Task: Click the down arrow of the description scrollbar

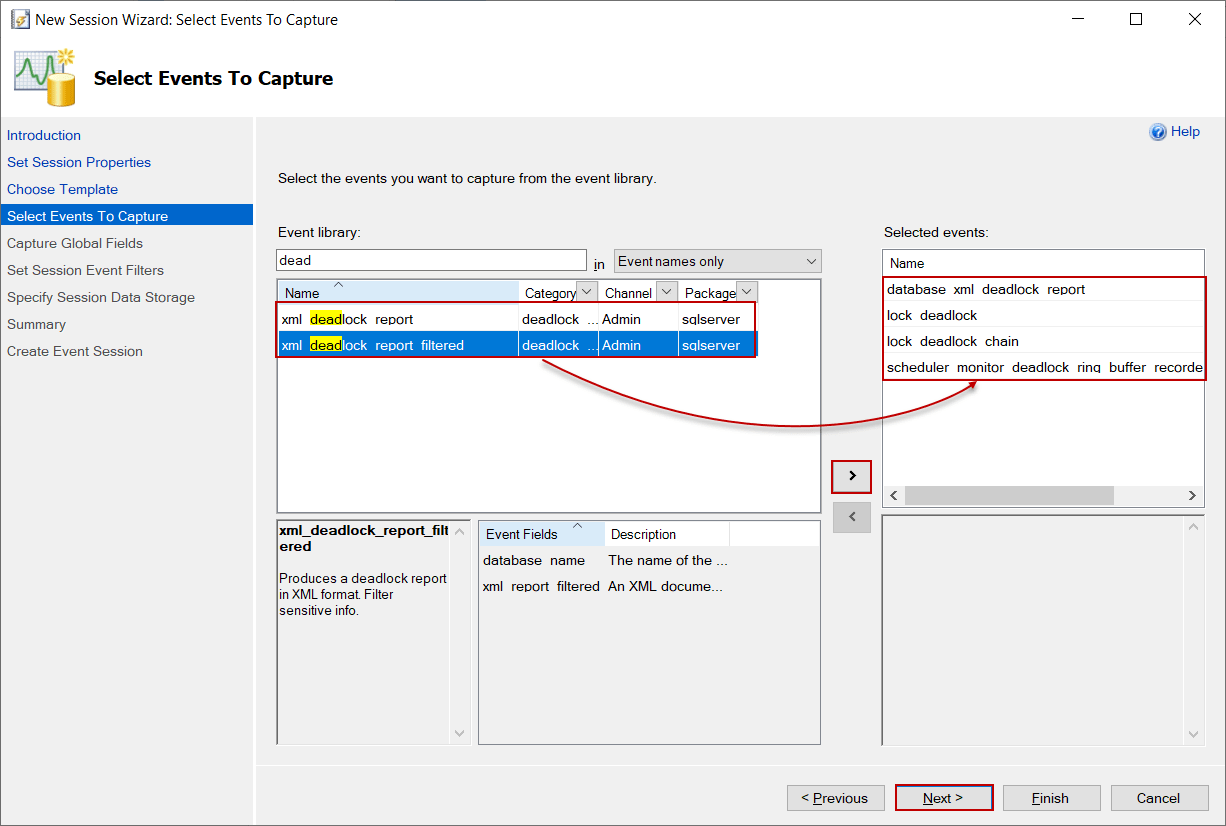Action: click(459, 733)
